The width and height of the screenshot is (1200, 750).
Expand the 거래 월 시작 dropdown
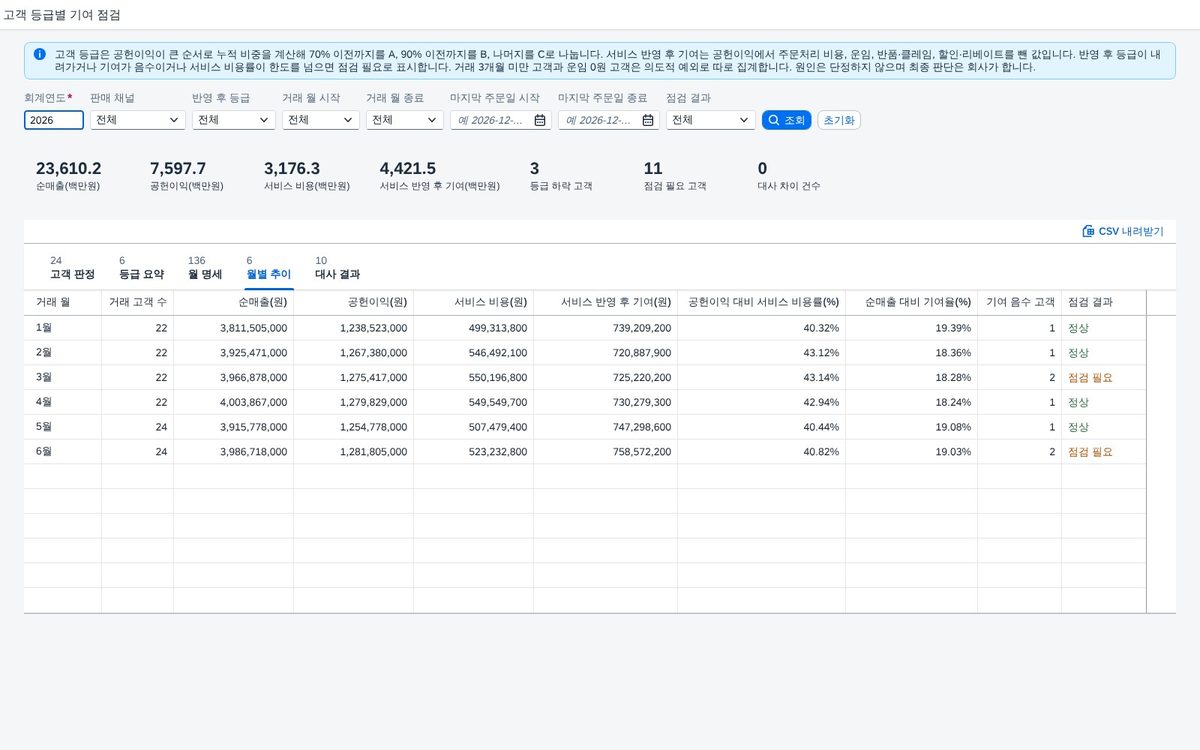[x=320, y=120]
